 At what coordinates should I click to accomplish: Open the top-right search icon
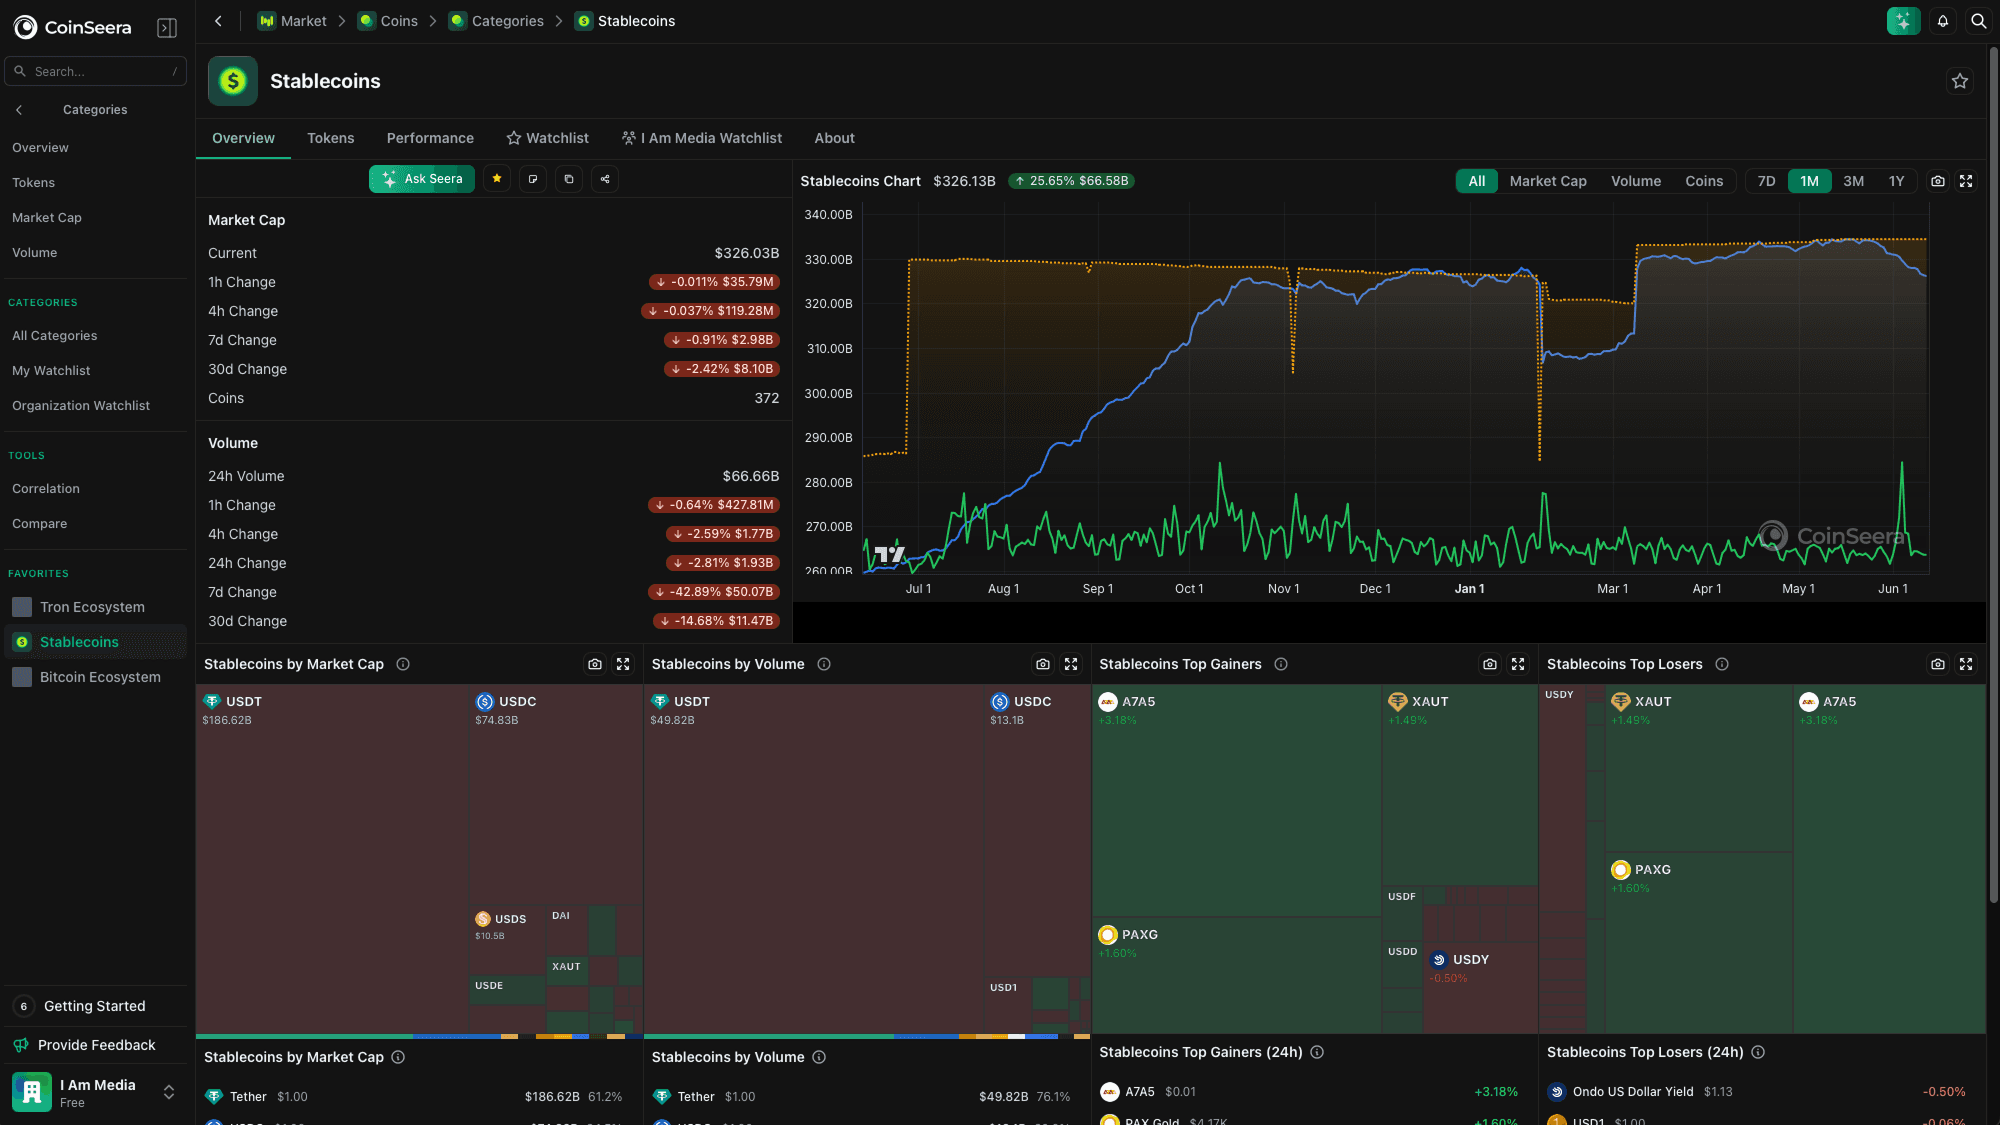tap(1978, 21)
